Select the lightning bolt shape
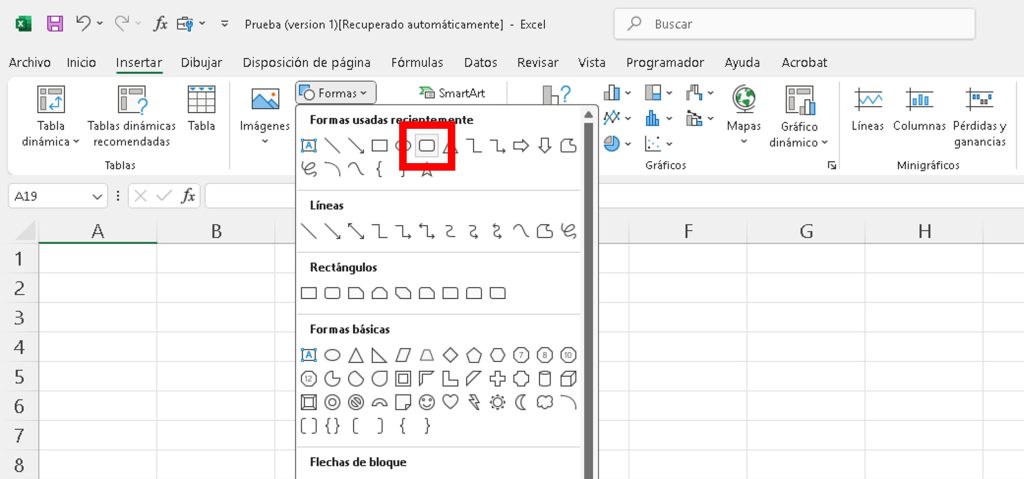1024x479 pixels. [474, 402]
